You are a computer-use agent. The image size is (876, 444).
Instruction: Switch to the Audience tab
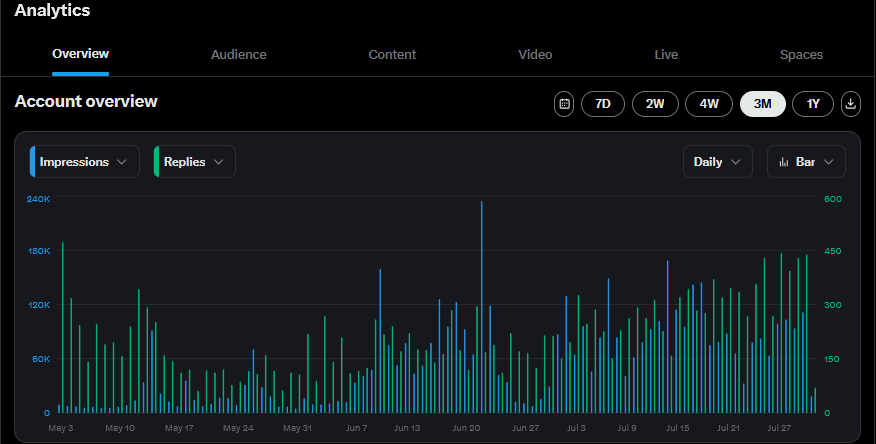(x=239, y=55)
